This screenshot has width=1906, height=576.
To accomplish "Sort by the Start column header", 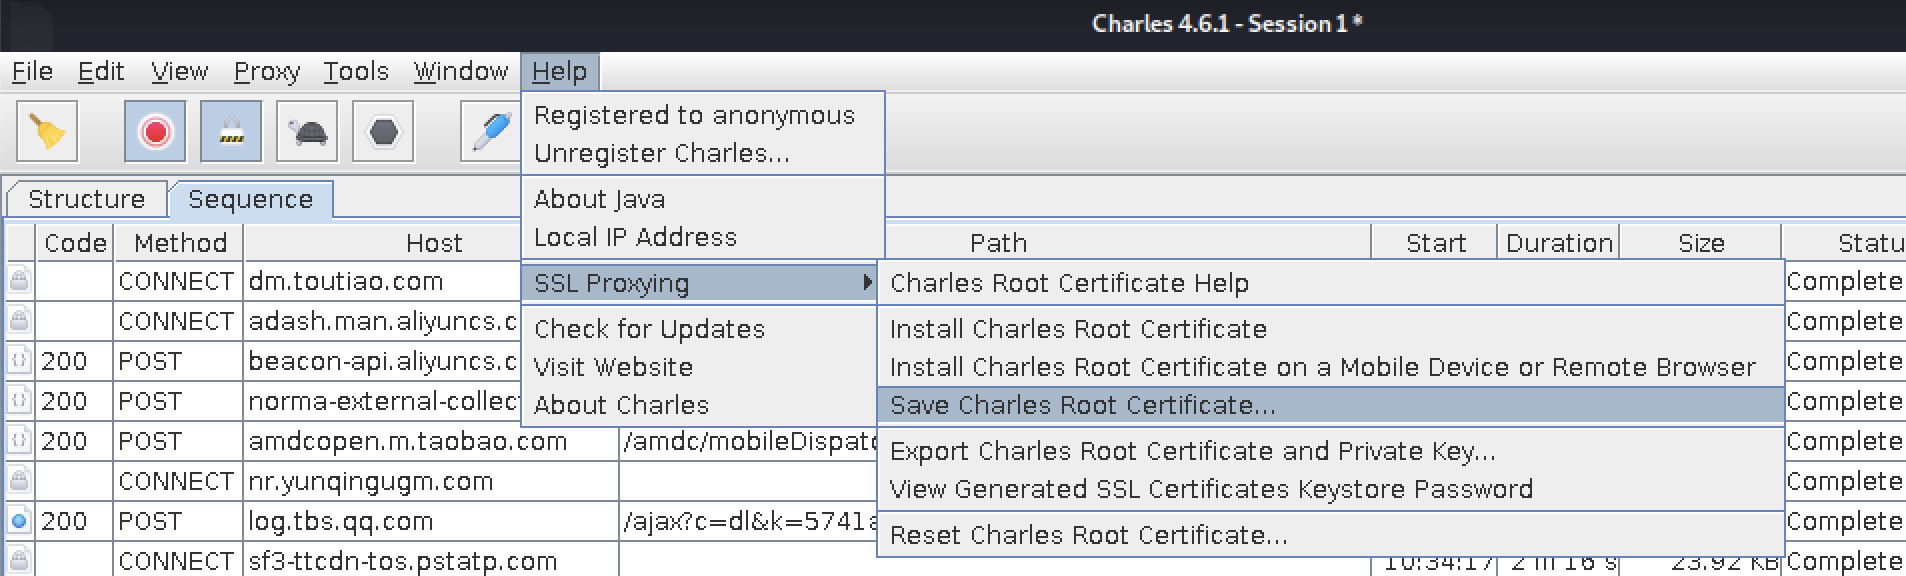I will tap(1435, 243).
